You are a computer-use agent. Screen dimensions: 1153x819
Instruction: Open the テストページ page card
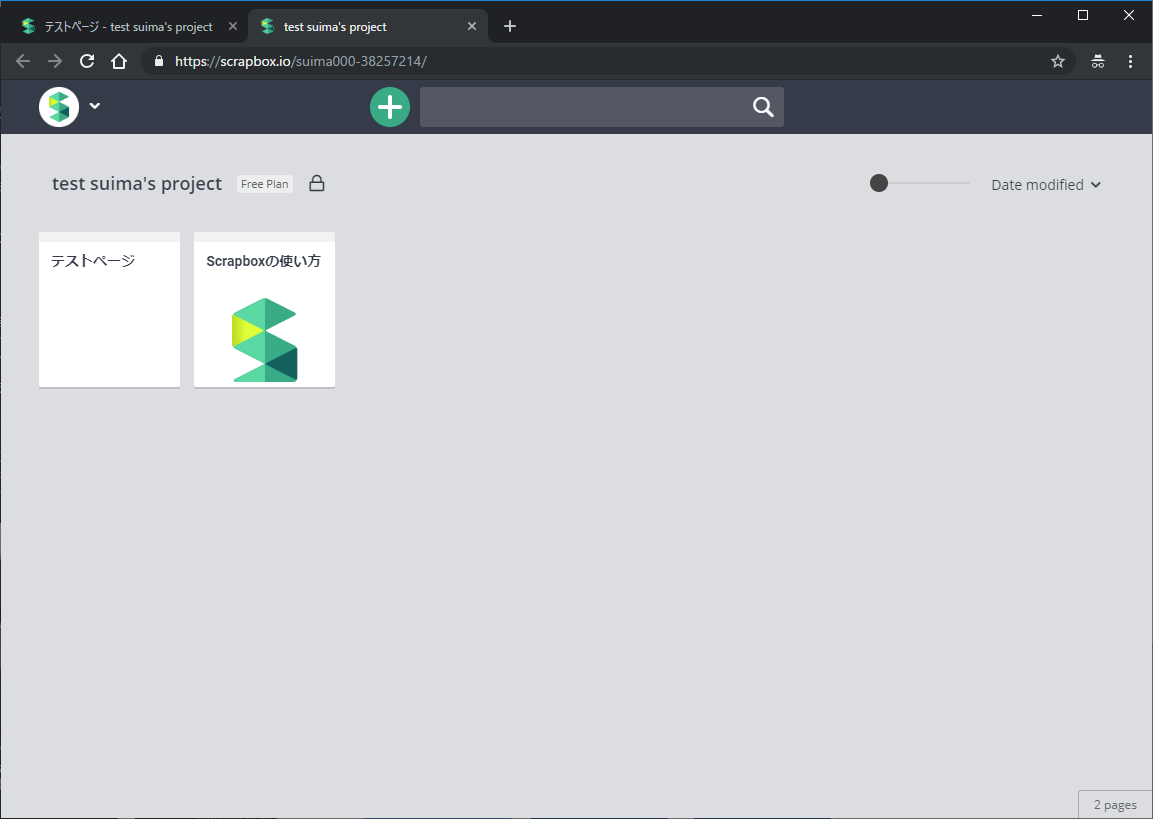click(110, 310)
